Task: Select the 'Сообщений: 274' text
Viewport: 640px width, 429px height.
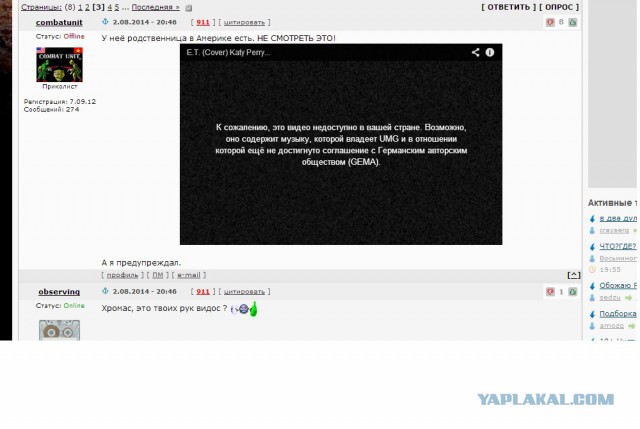Action: [51, 109]
